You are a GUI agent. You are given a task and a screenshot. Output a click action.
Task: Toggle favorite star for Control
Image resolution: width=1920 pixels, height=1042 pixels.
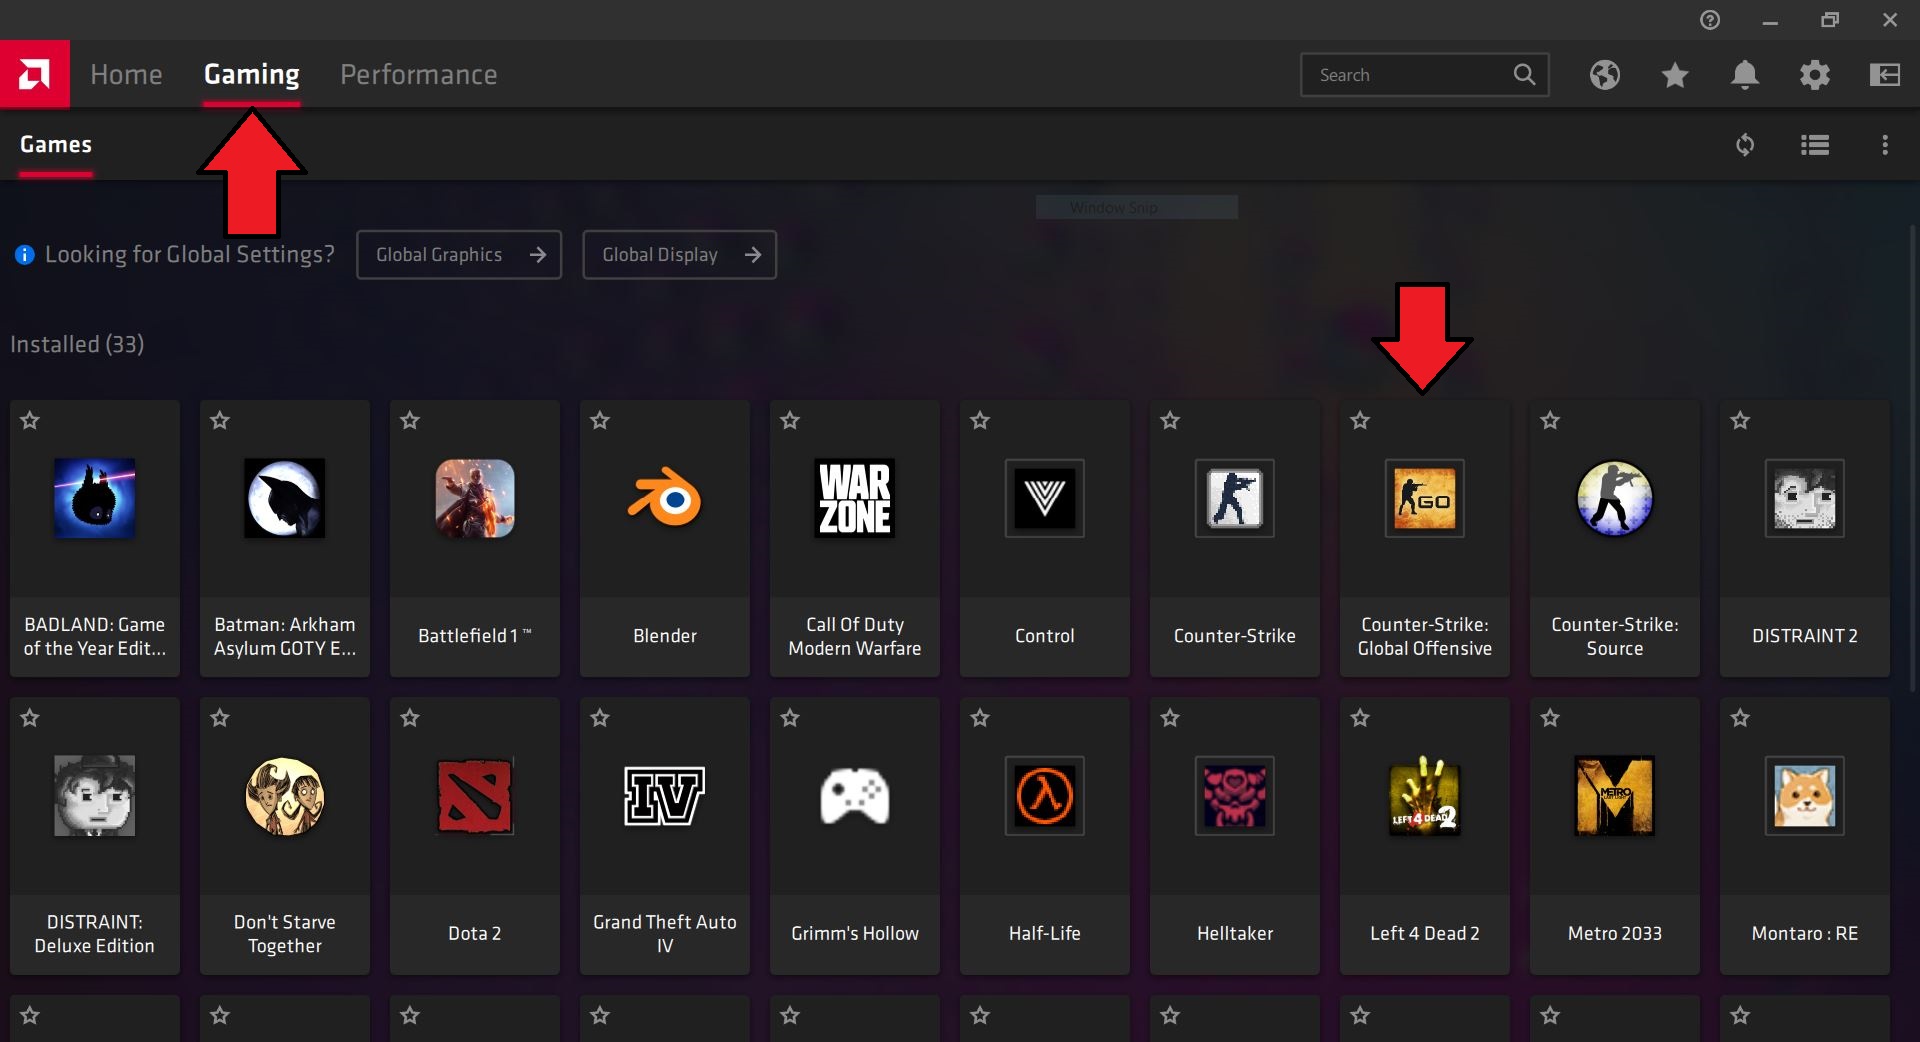(x=980, y=421)
